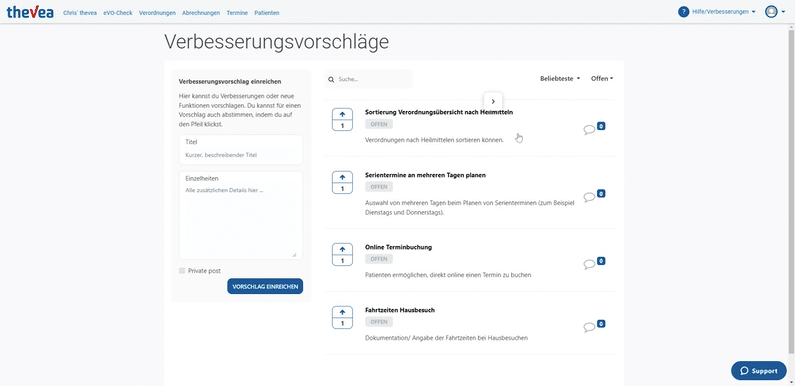Upvote the Online Terminbuchung suggestion
This screenshot has width=795, height=386.
coord(342,250)
